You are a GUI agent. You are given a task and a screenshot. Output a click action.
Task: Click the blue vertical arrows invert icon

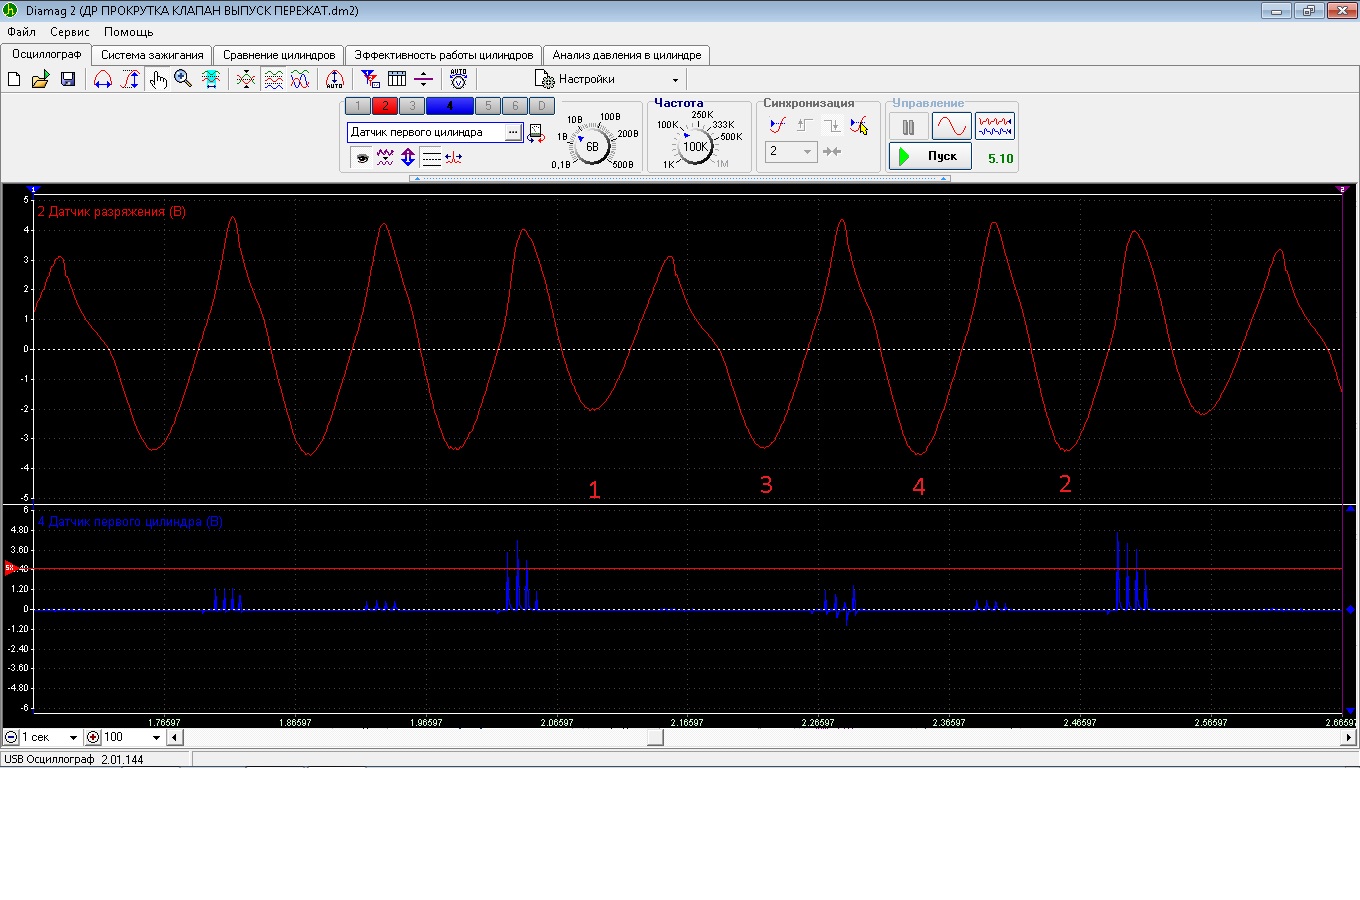coord(408,158)
